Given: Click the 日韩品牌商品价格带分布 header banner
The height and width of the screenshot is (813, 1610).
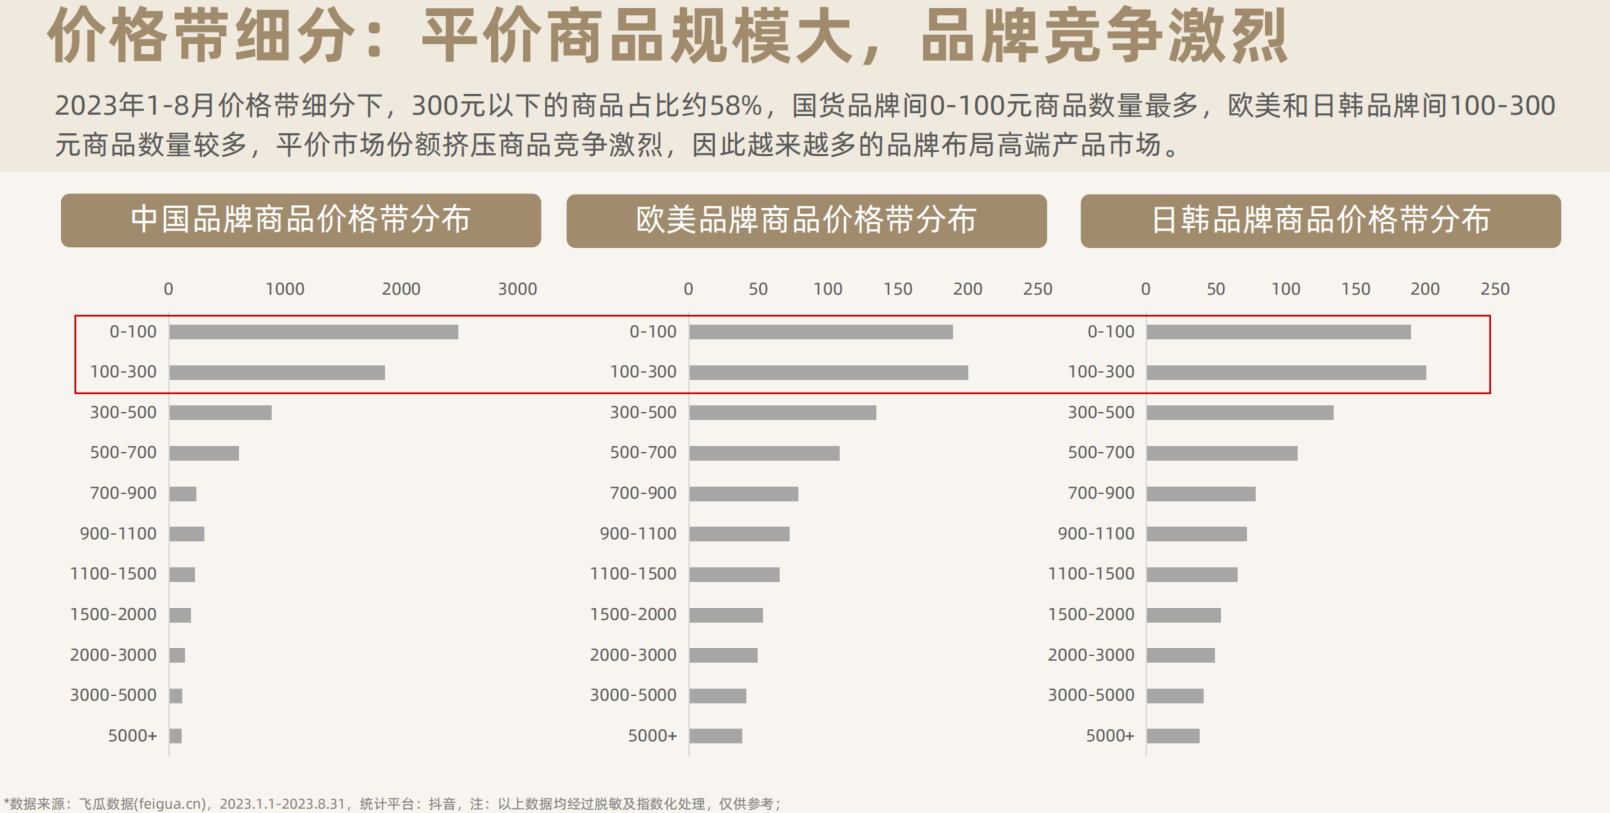Looking at the screenshot, I should pyautogui.click(x=1321, y=220).
